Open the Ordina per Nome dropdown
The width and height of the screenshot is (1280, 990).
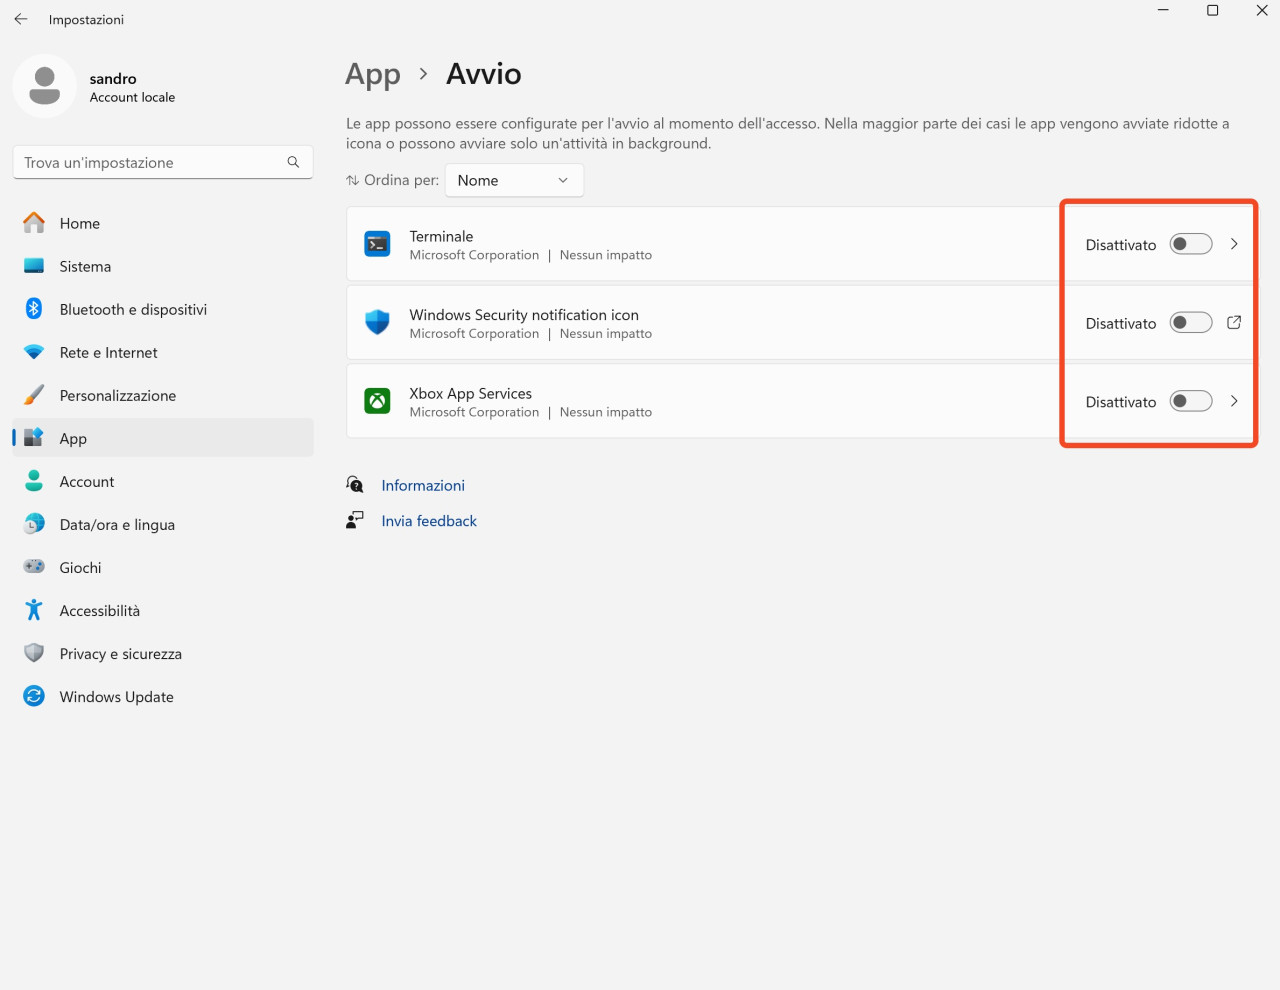pyautogui.click(x=514, y=180)
